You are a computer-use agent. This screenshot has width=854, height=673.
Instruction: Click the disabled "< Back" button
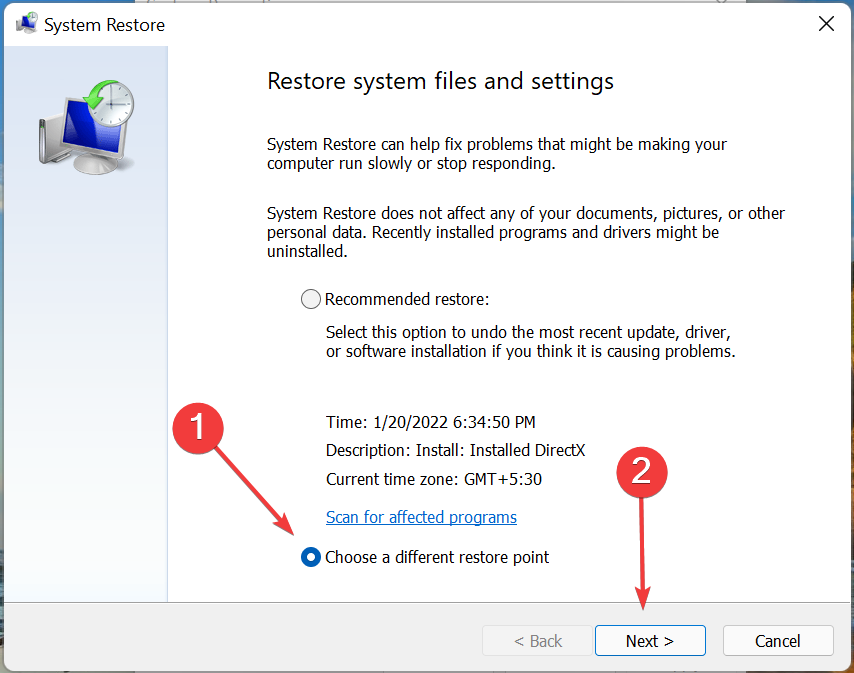(x=537, y=640)
